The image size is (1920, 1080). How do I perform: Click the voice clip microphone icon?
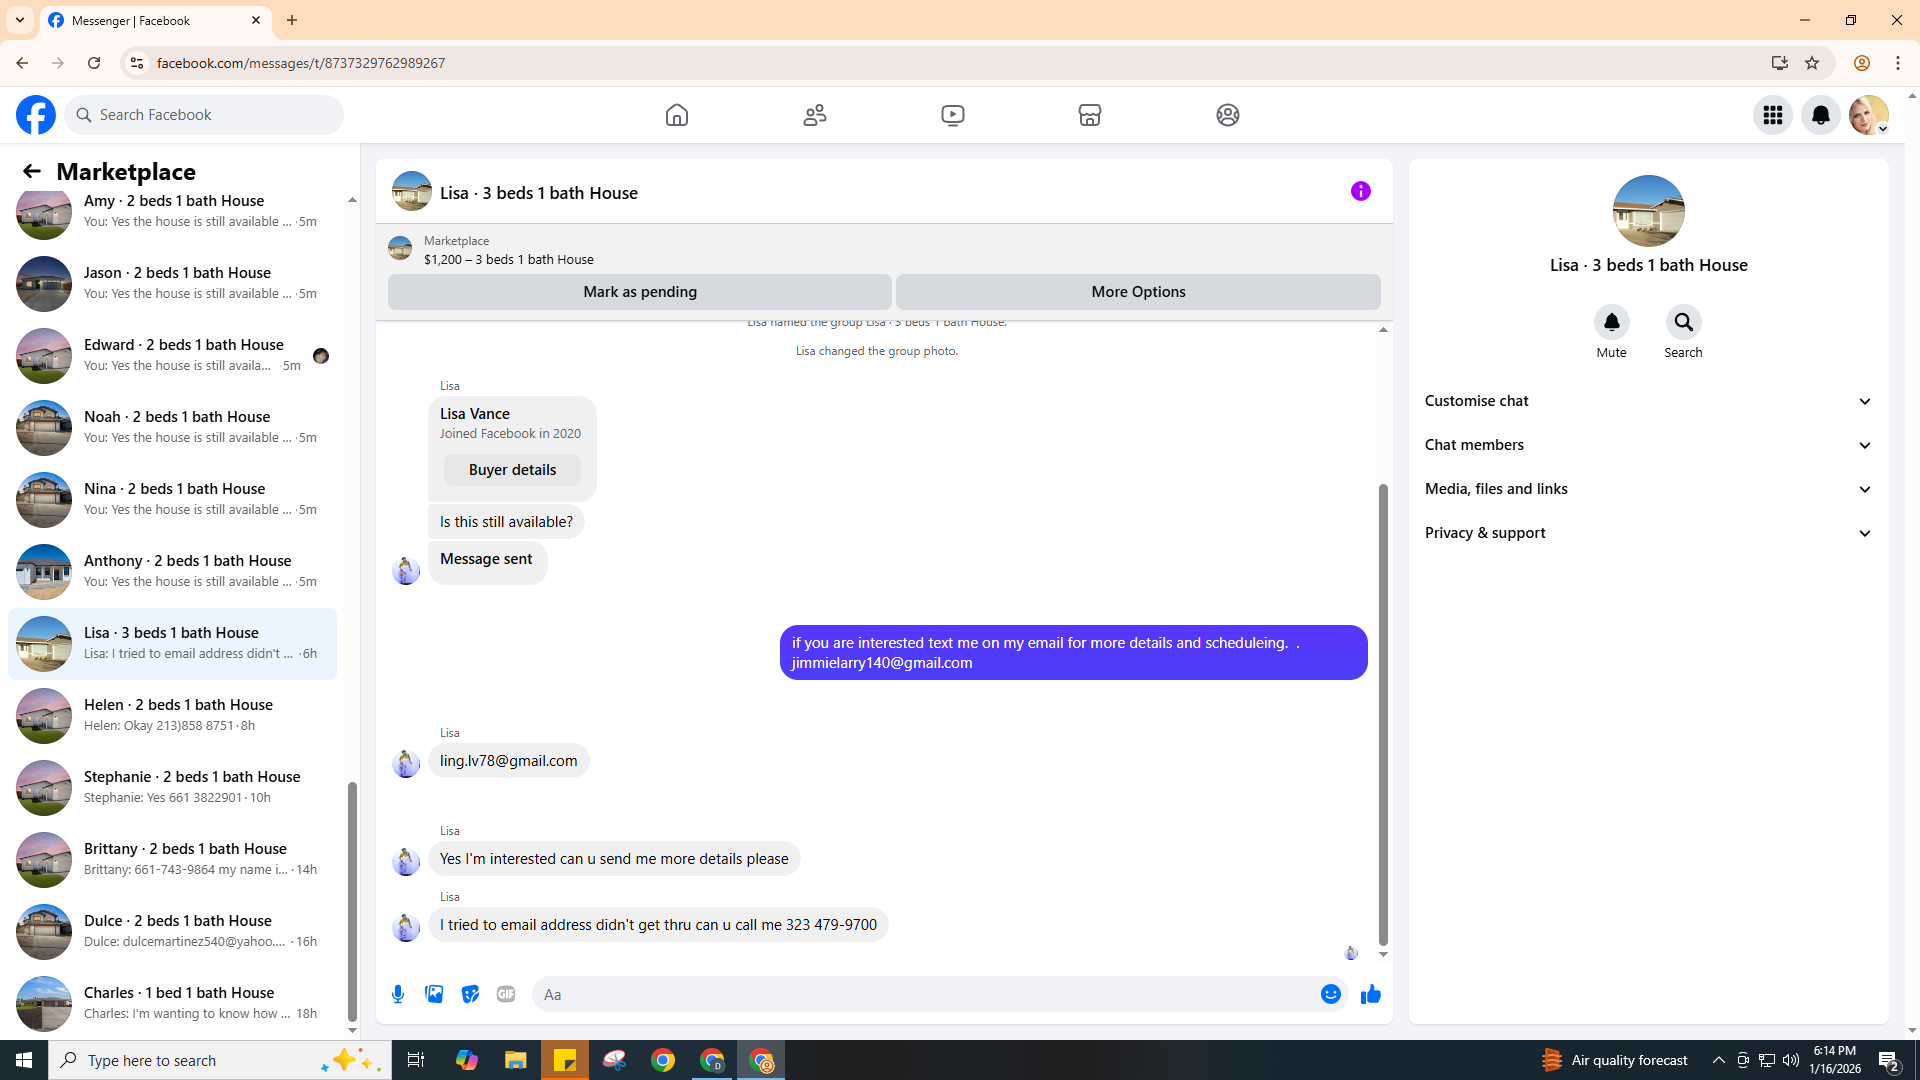[398, 994]
